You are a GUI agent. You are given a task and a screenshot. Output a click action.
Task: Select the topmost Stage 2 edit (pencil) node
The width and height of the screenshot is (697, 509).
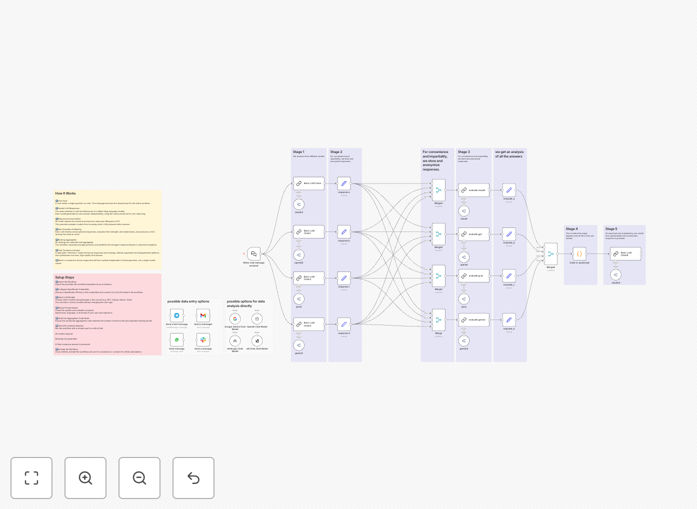(x=344, y=183)
